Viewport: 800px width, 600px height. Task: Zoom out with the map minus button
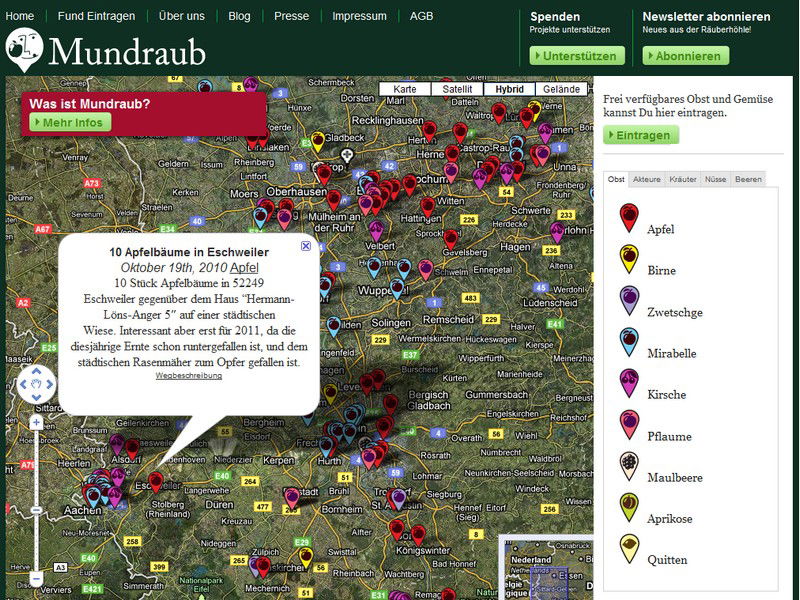pyautogui.click(x=36, y=578)
